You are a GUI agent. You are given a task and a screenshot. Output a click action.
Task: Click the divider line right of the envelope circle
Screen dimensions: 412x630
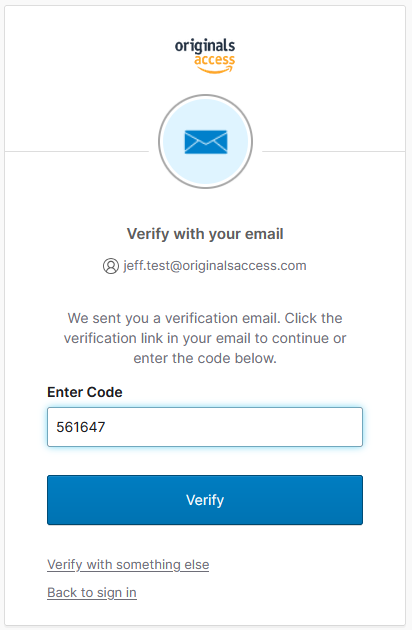[334, 152]
